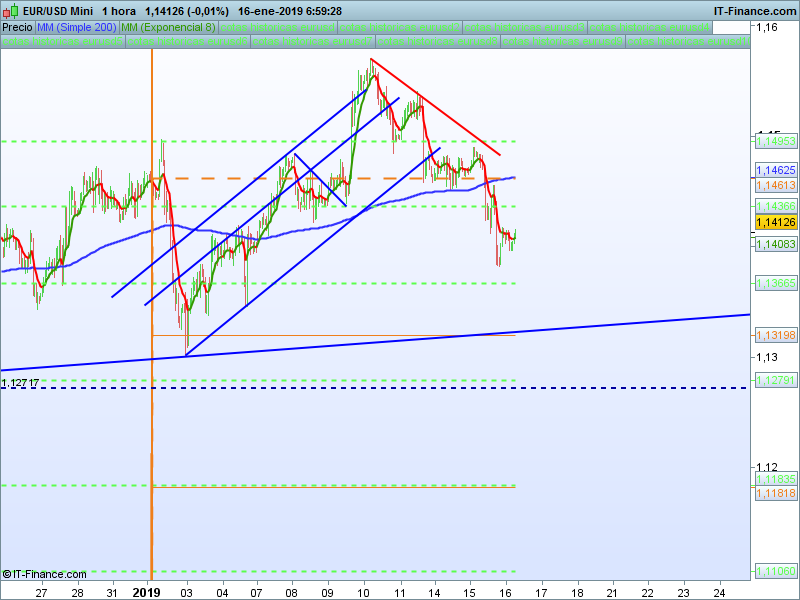This screenshot has height=600, width=800.
Task: Click the IT-Finance.com text in the title bar
Action: pyautogui.click(x=755, y=11)
